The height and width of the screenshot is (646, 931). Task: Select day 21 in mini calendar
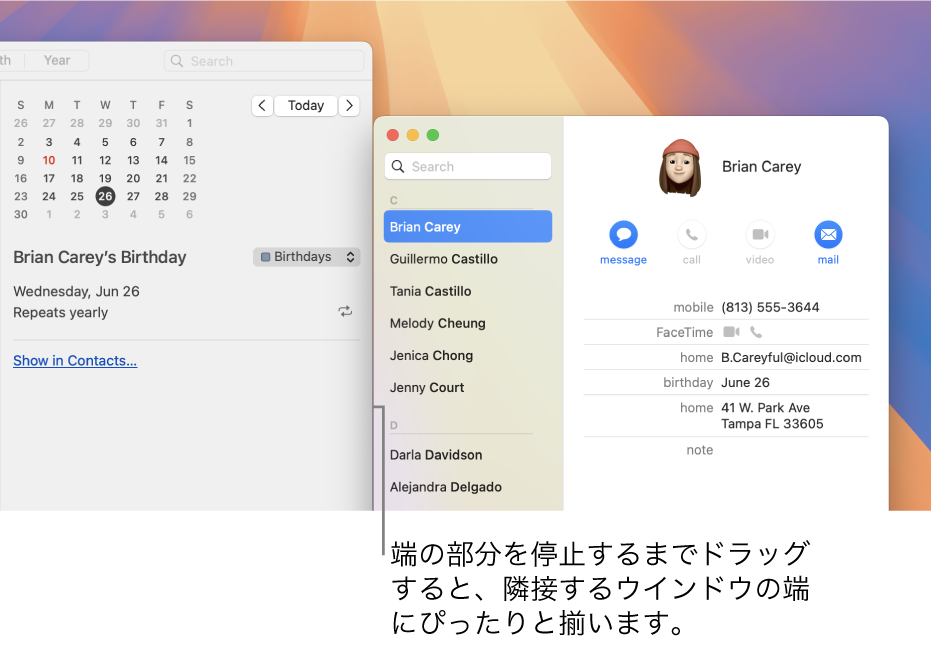pos(162,178)
